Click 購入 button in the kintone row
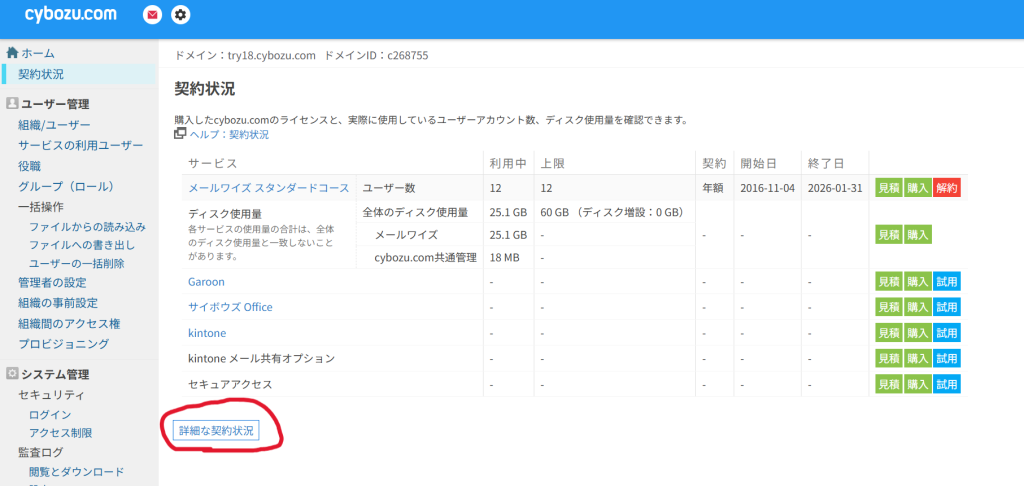The width and height of the screenshot is (1024, 486). click(917, 332)
